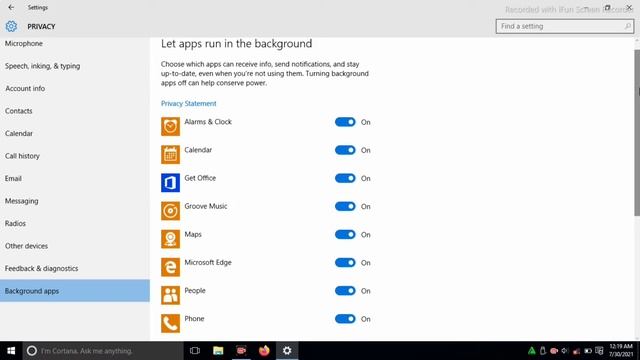Viewport: 640px width, 360px height.
Task: Click the Groove Music label text
Action: tap(206, 206)
